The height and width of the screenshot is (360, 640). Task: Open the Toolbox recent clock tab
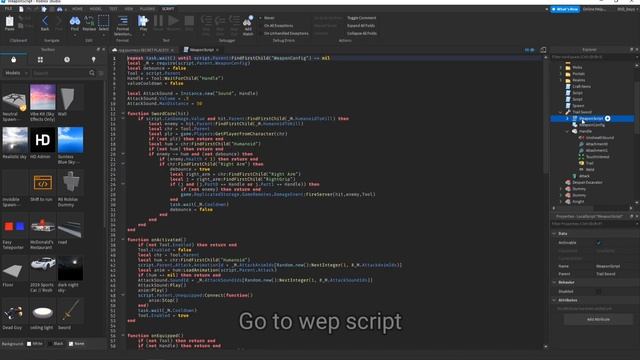67,60
